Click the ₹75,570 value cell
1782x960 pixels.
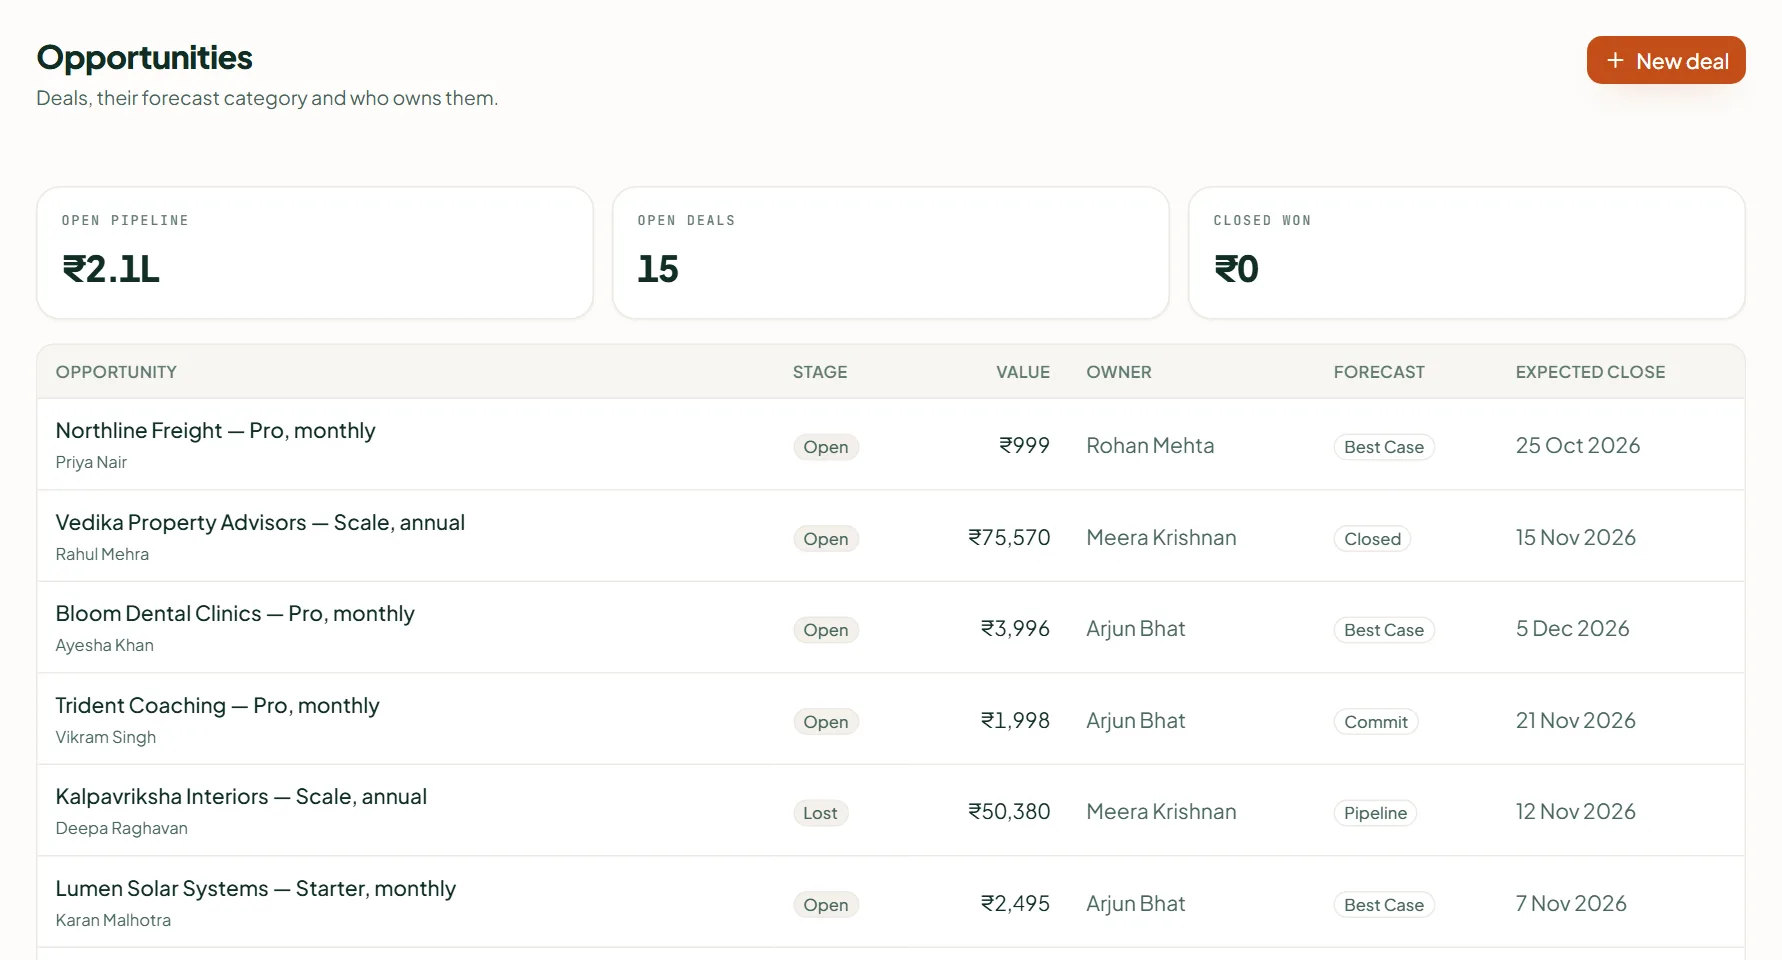[1009, 538]
